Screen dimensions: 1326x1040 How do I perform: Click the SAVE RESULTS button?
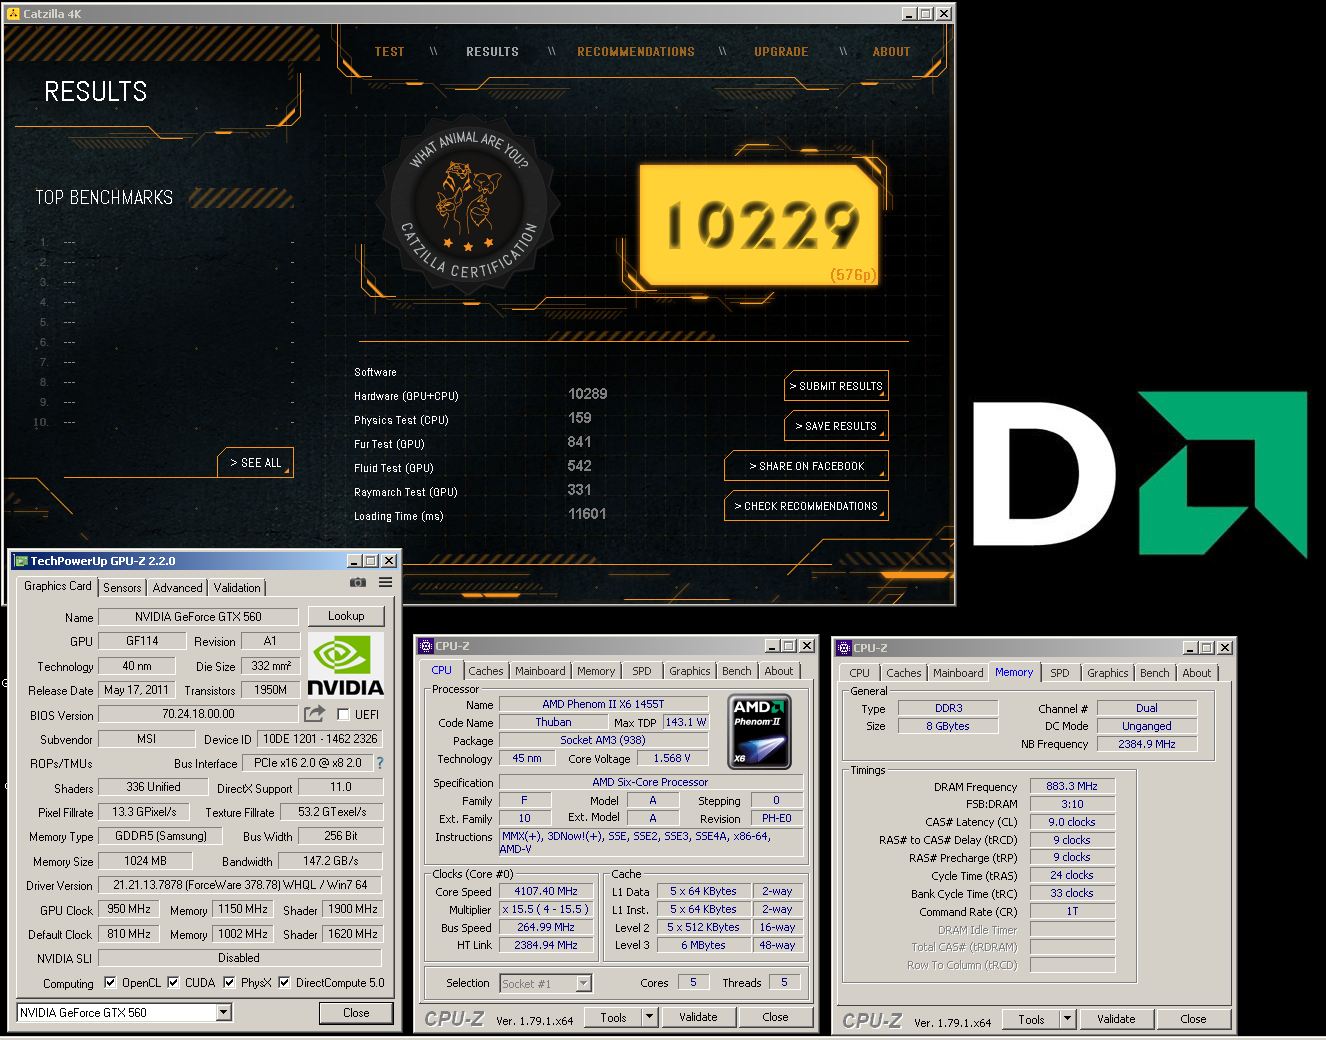tap(836, 426)
